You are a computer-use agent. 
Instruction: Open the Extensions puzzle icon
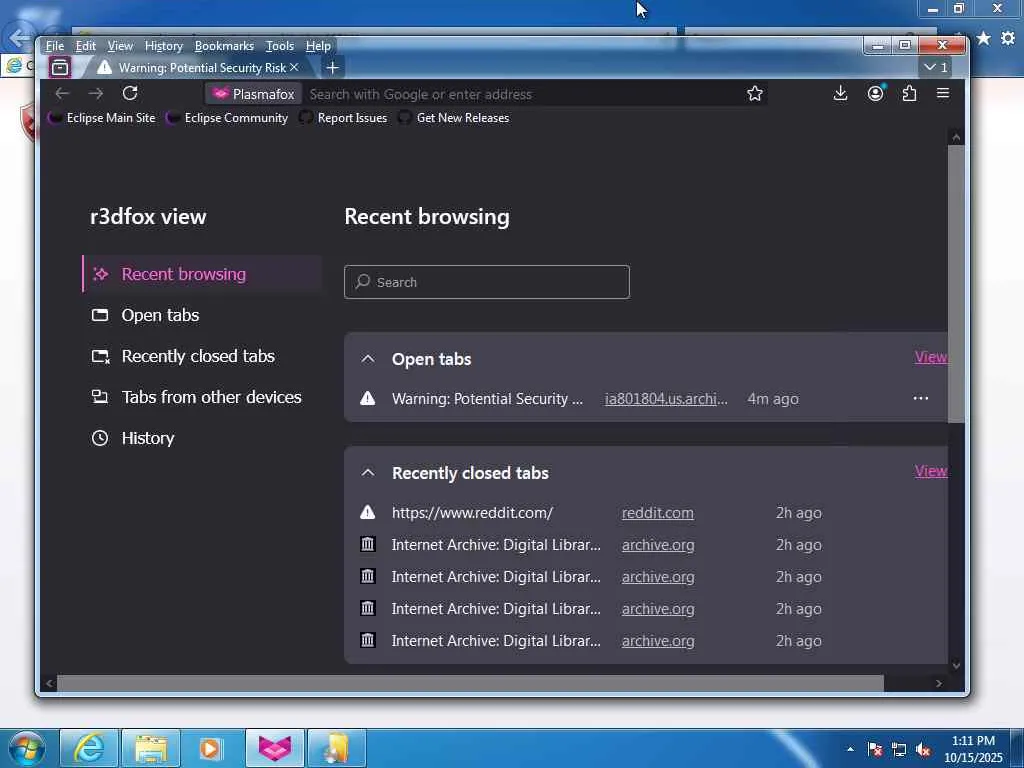[909, 93]
